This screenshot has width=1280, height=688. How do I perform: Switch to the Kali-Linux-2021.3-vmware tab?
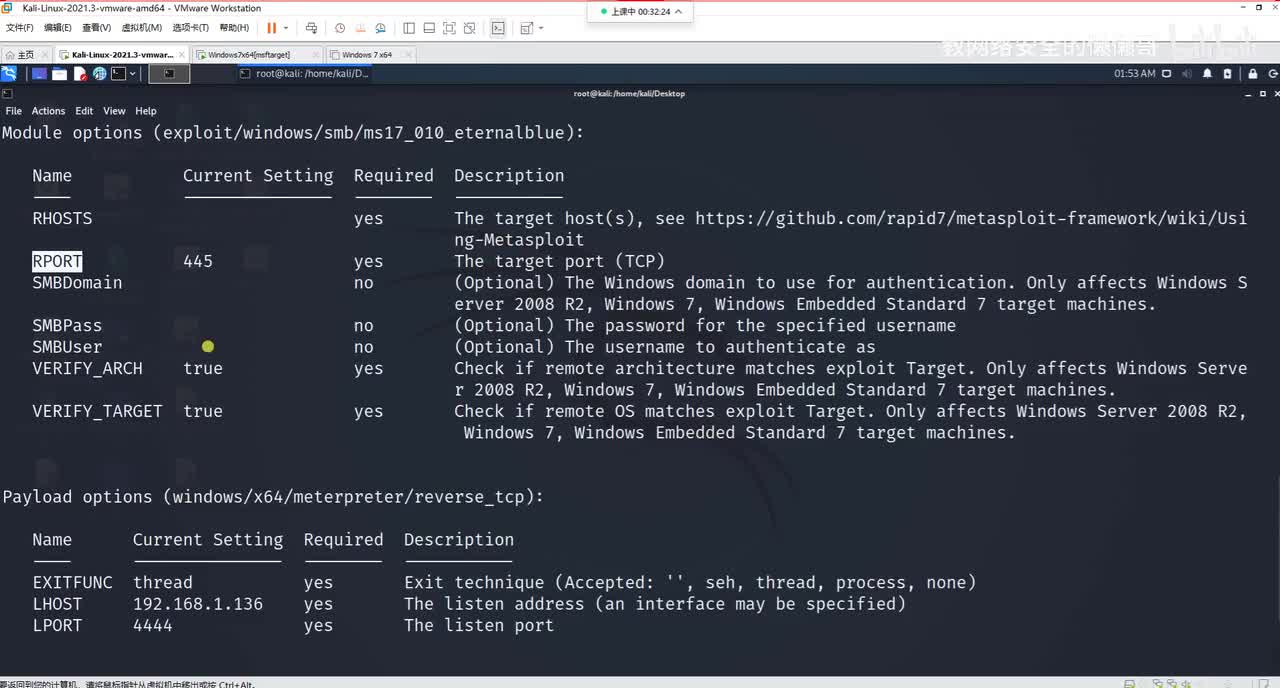(x=120, y=55)
